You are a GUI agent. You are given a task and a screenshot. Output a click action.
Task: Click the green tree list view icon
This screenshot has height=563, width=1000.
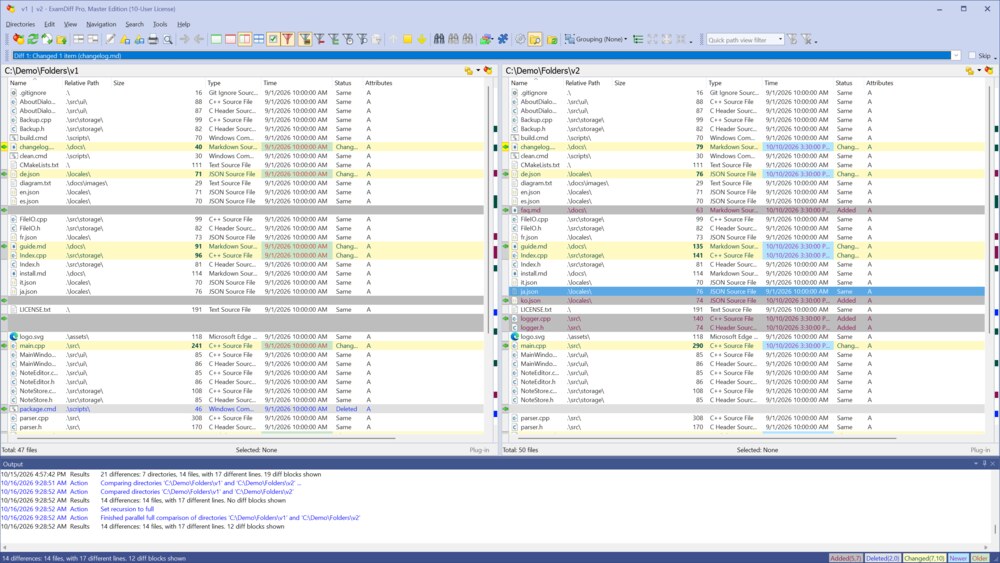click(x=638, y=40)
